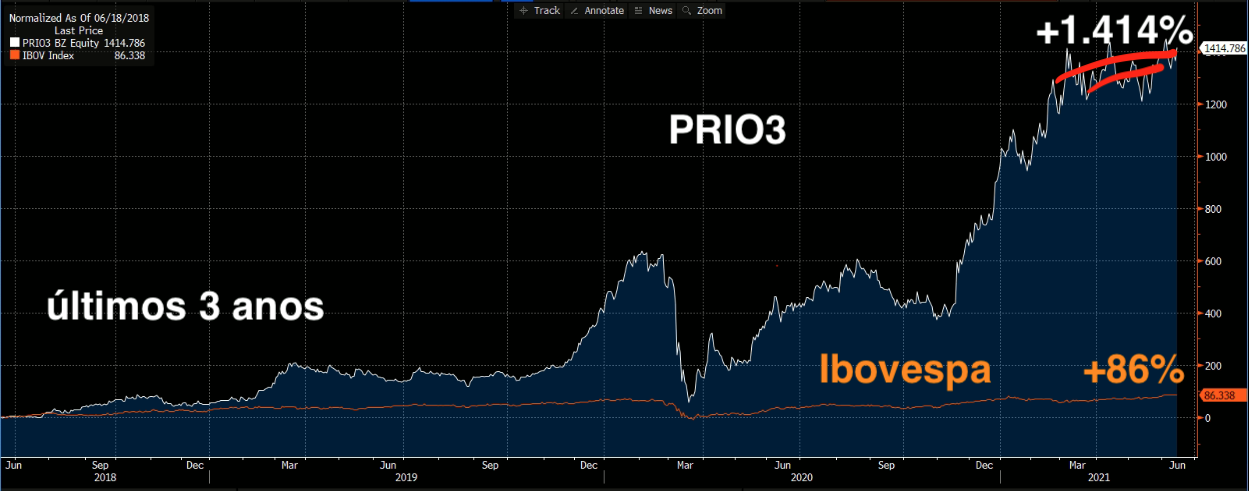Click the white PRIO3 legend color swatch
The image size is (1249, 491).
tap(13, 43)
